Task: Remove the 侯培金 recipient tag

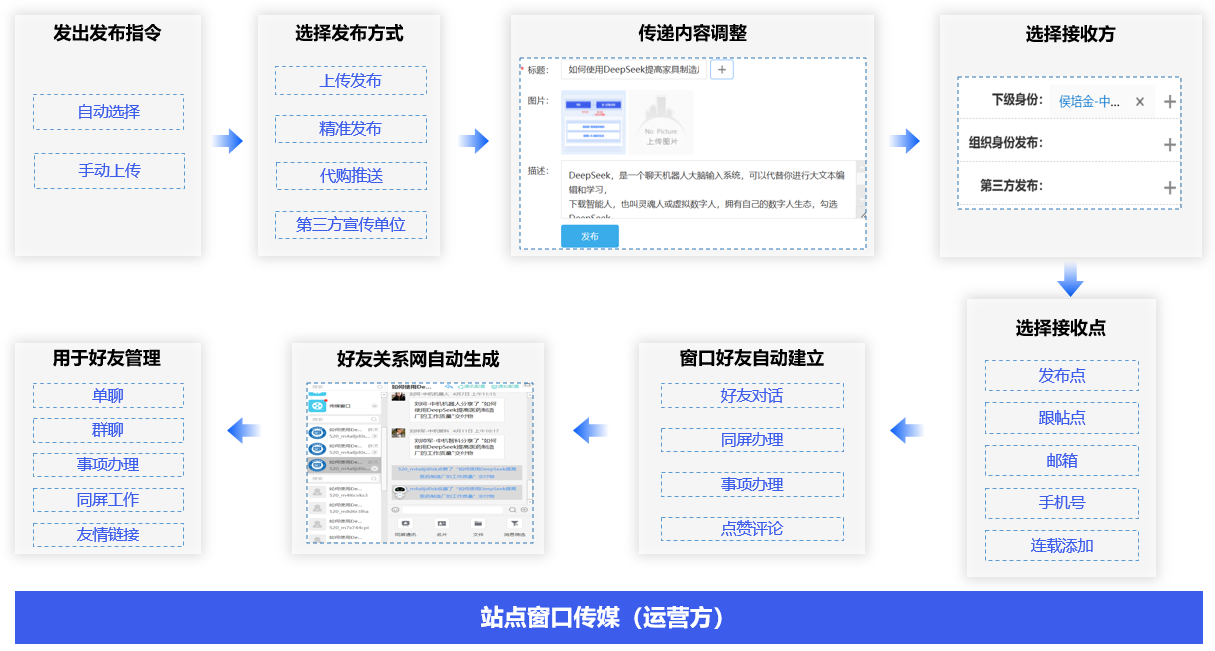Action: [x=1139, y=101]
